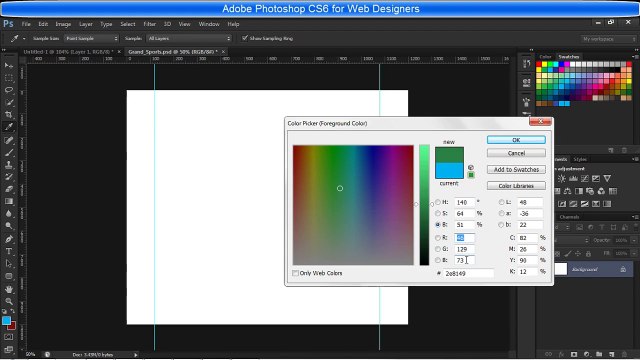This screenshot has height=360, width=640.
Task: Open layer Fill slider dropdown
Action: 633,253
